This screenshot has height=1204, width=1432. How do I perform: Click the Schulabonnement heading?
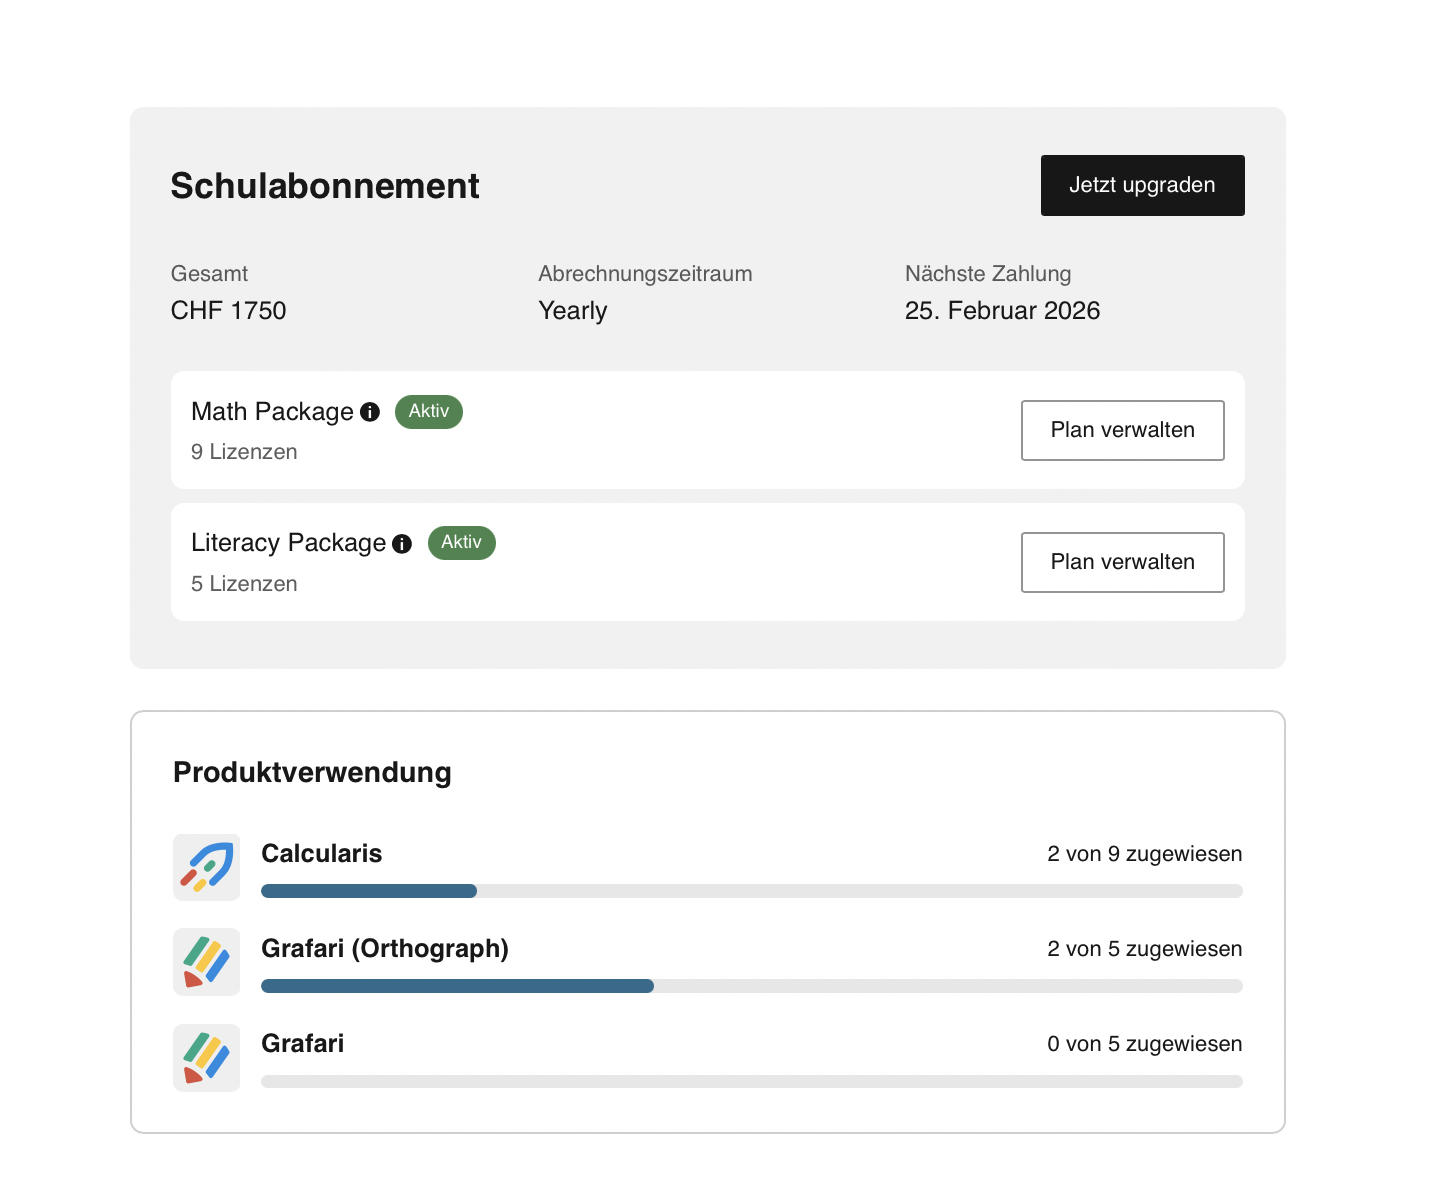point(325,186)
